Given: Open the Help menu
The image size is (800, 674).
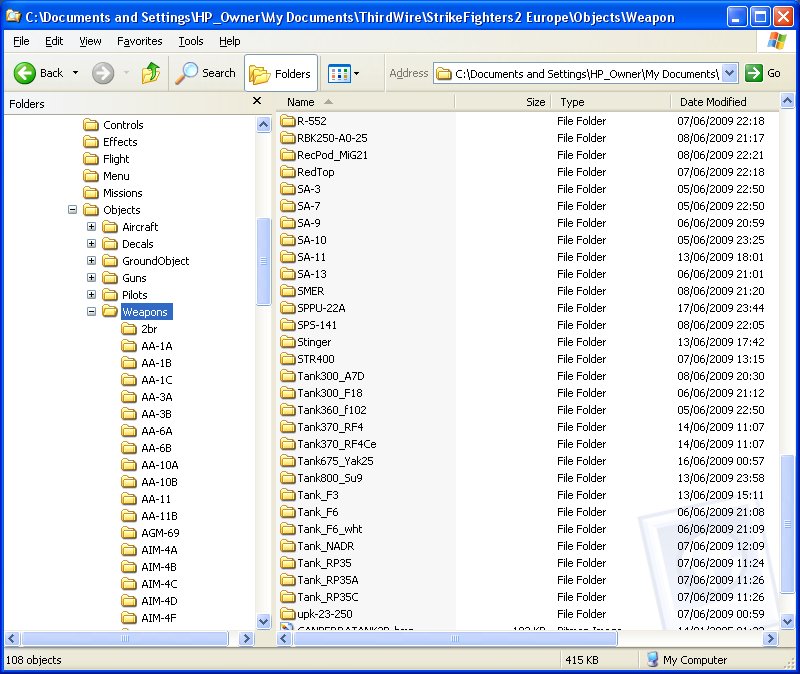Looking at the screenshot, I should (x=230, y=41).
